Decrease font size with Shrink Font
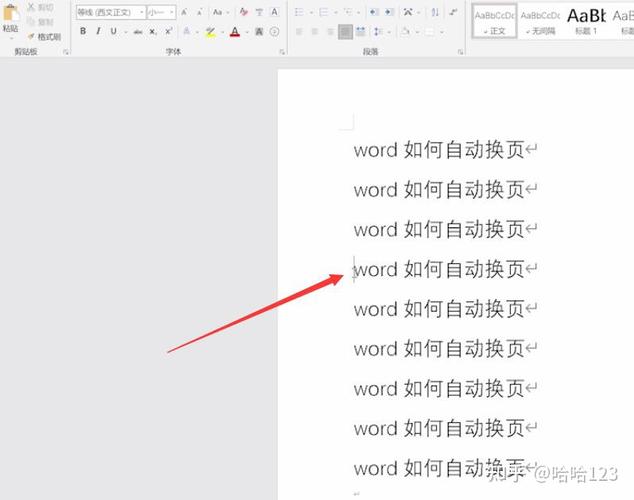 (200, 13)
